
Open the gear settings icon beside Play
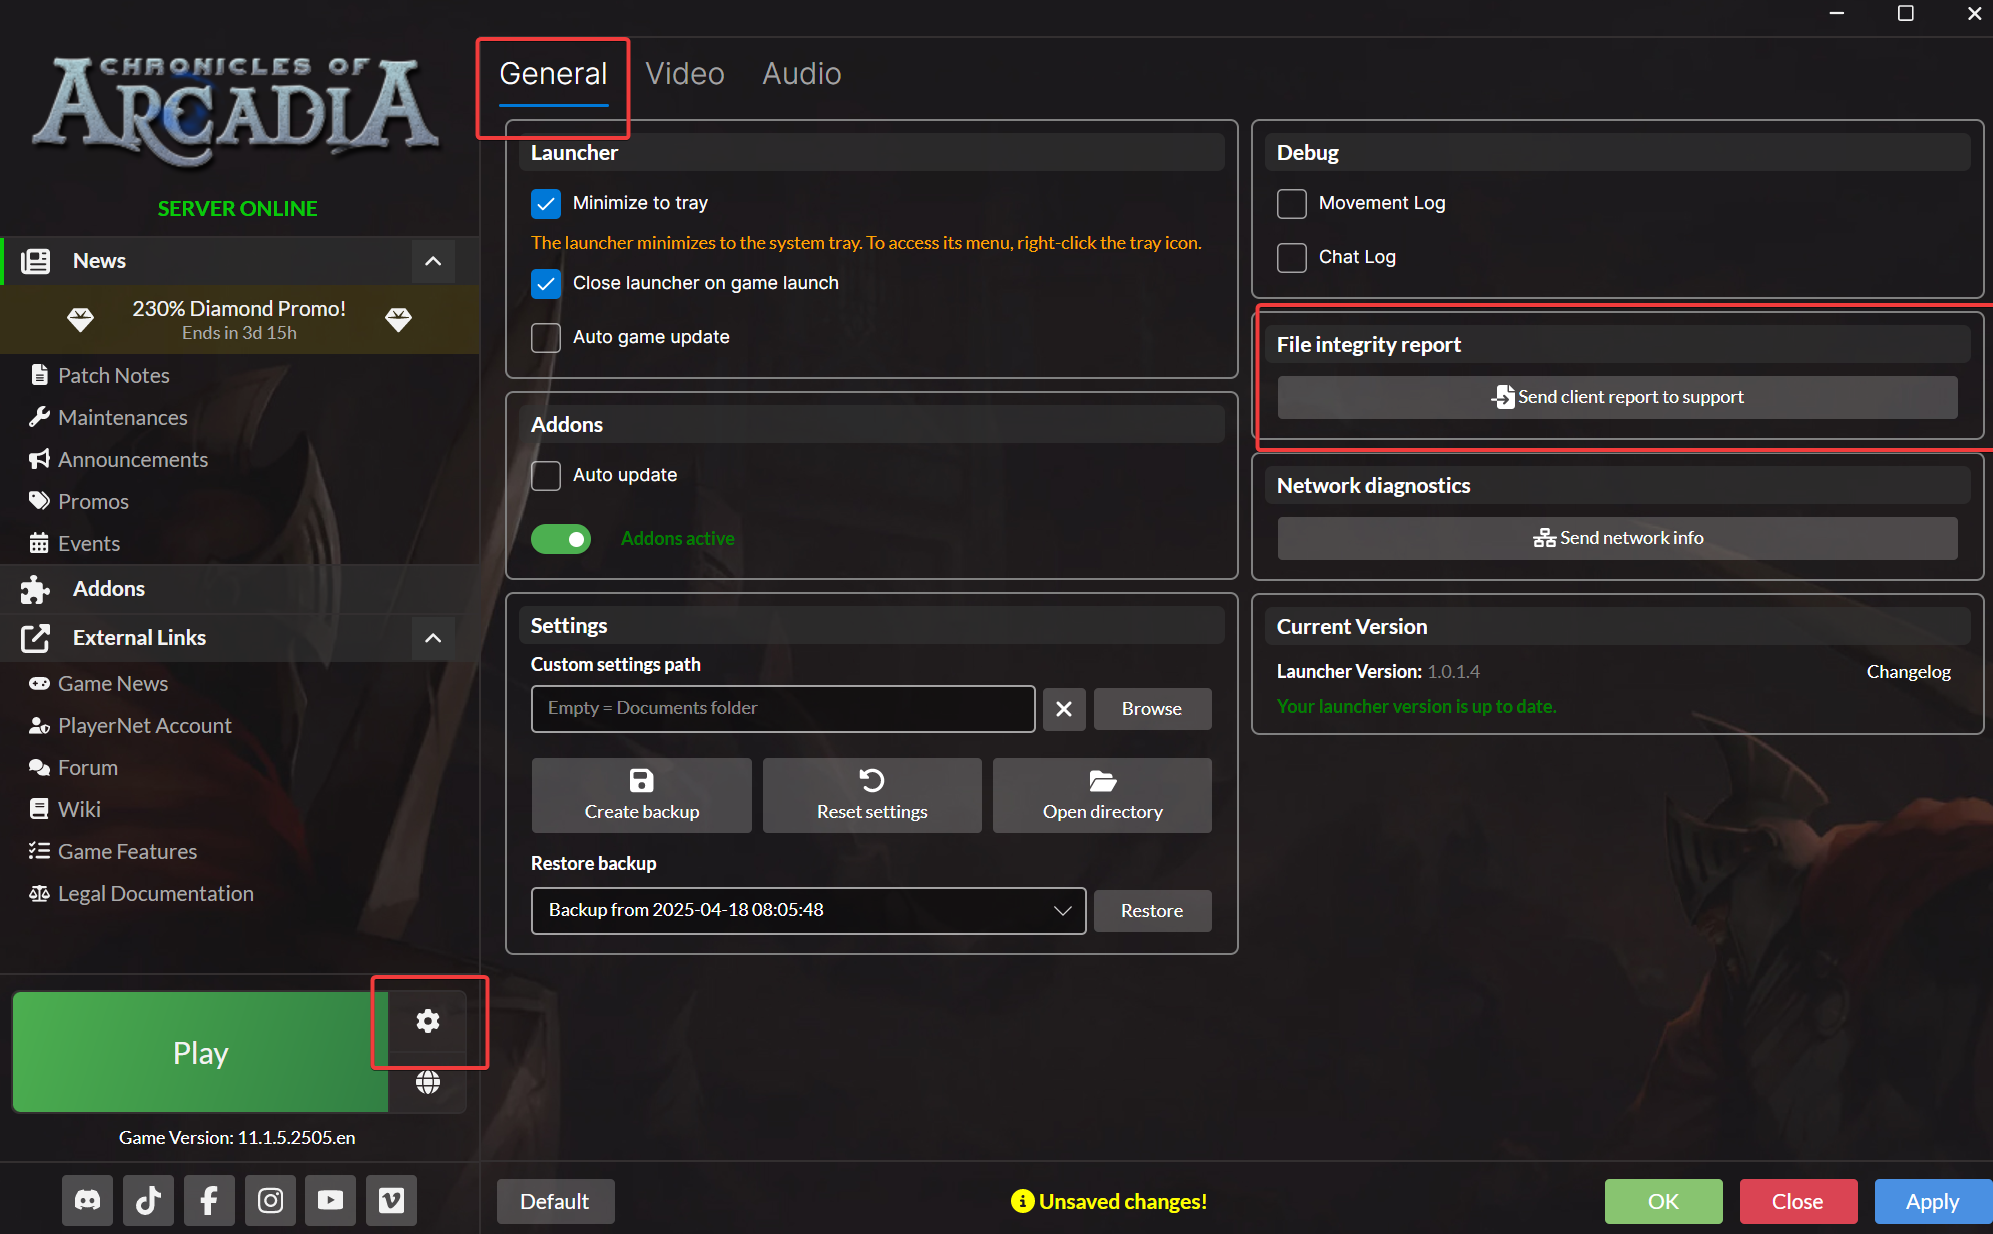point(428,1021)
